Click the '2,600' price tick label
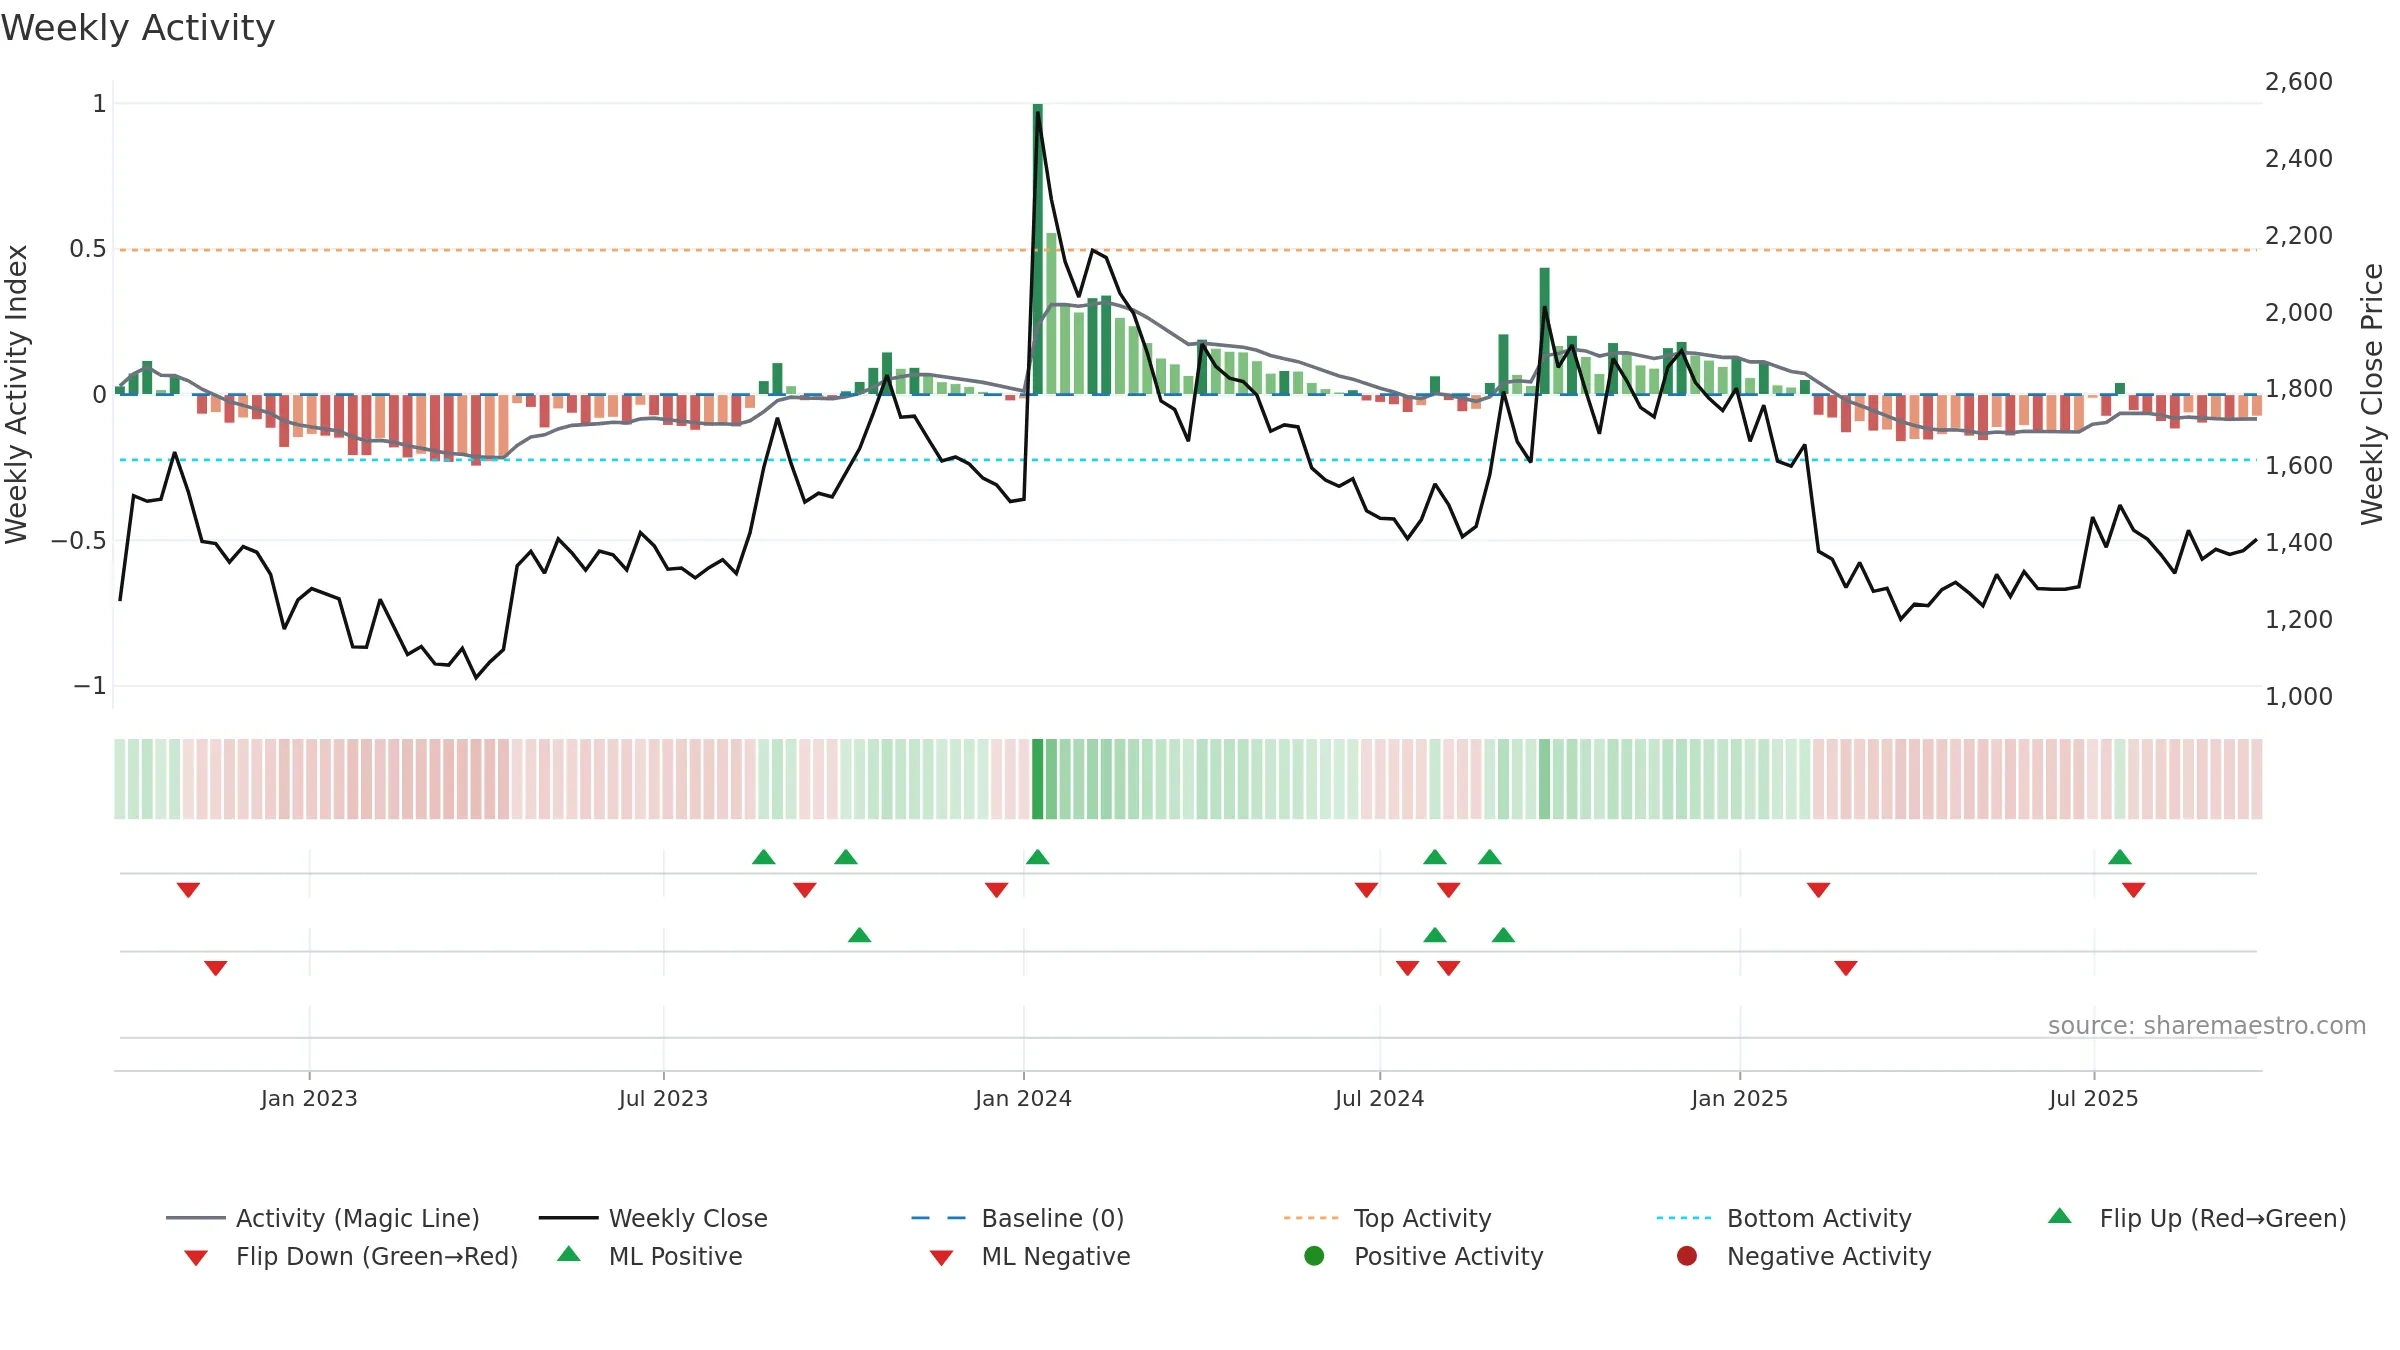Viewport: 2400px width, 1350px height. (x=2299, y=82)
